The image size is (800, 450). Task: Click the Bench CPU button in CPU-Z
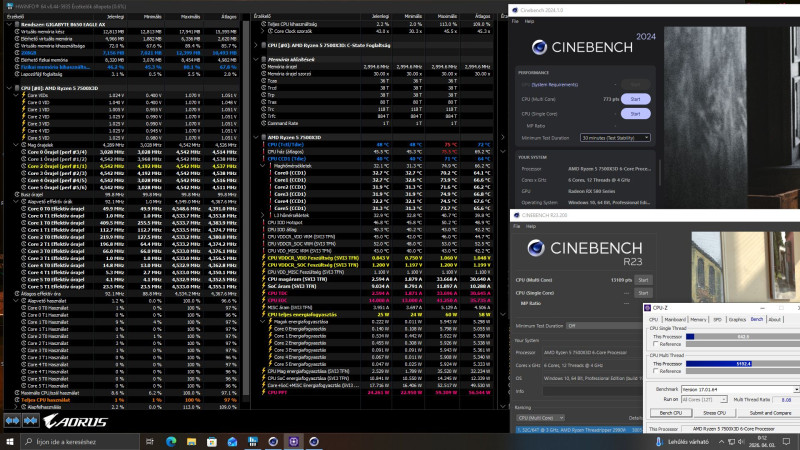click(x=670, y=412)
